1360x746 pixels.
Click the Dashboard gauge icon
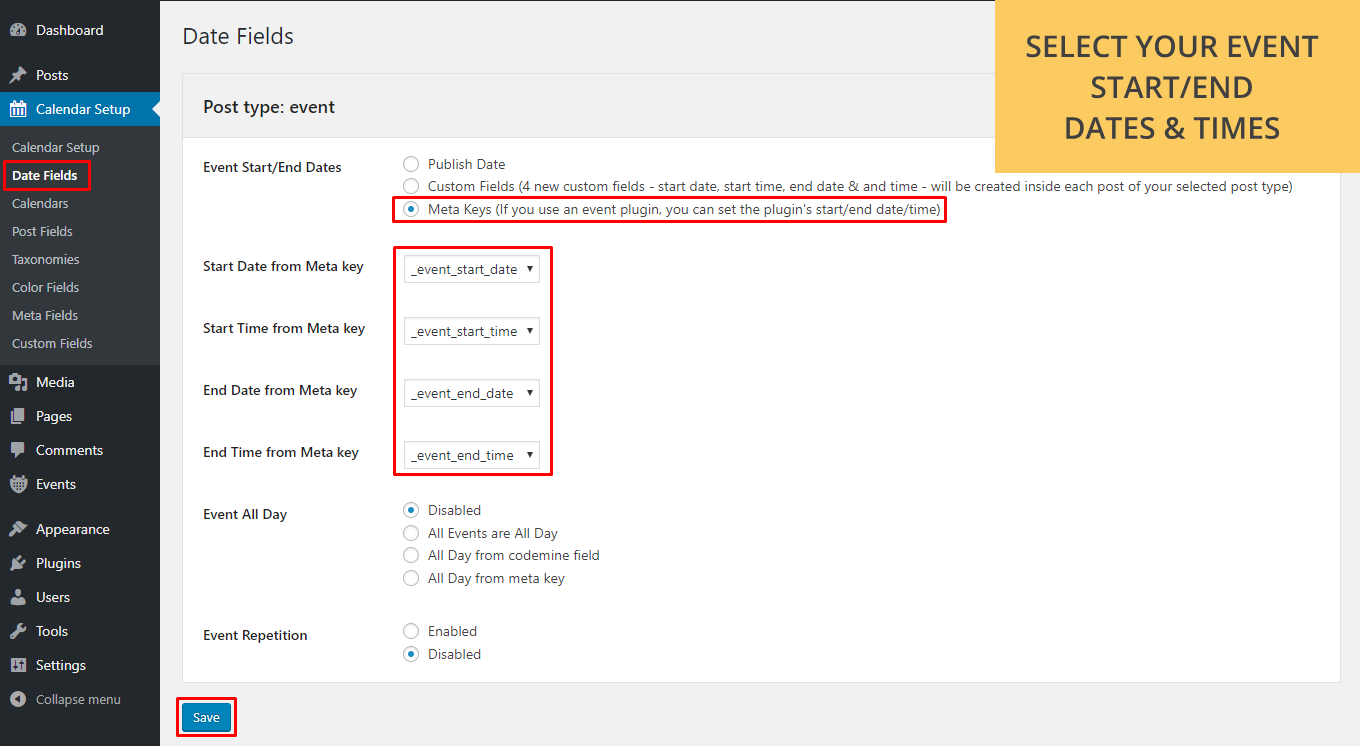point(18,31)
